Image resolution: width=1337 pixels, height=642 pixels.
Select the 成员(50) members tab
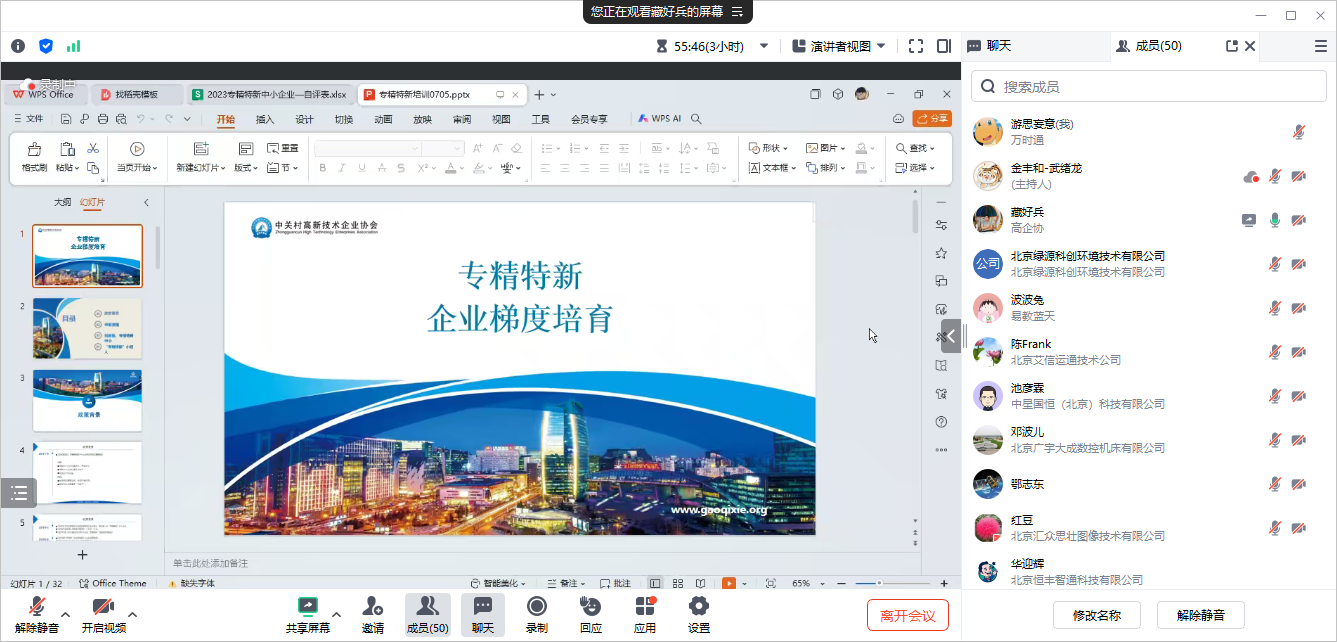[x=1149, y=46]
